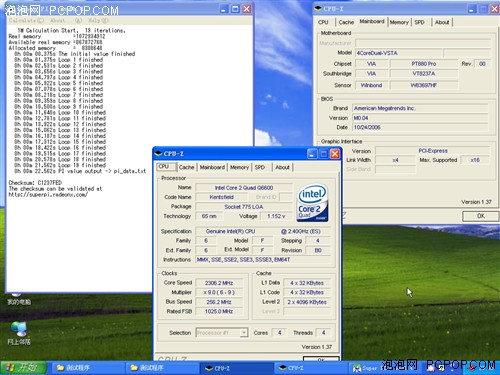Click the Max. Supported value x16
This screenshot has width=500, height=375.
(x=475, y=160)
